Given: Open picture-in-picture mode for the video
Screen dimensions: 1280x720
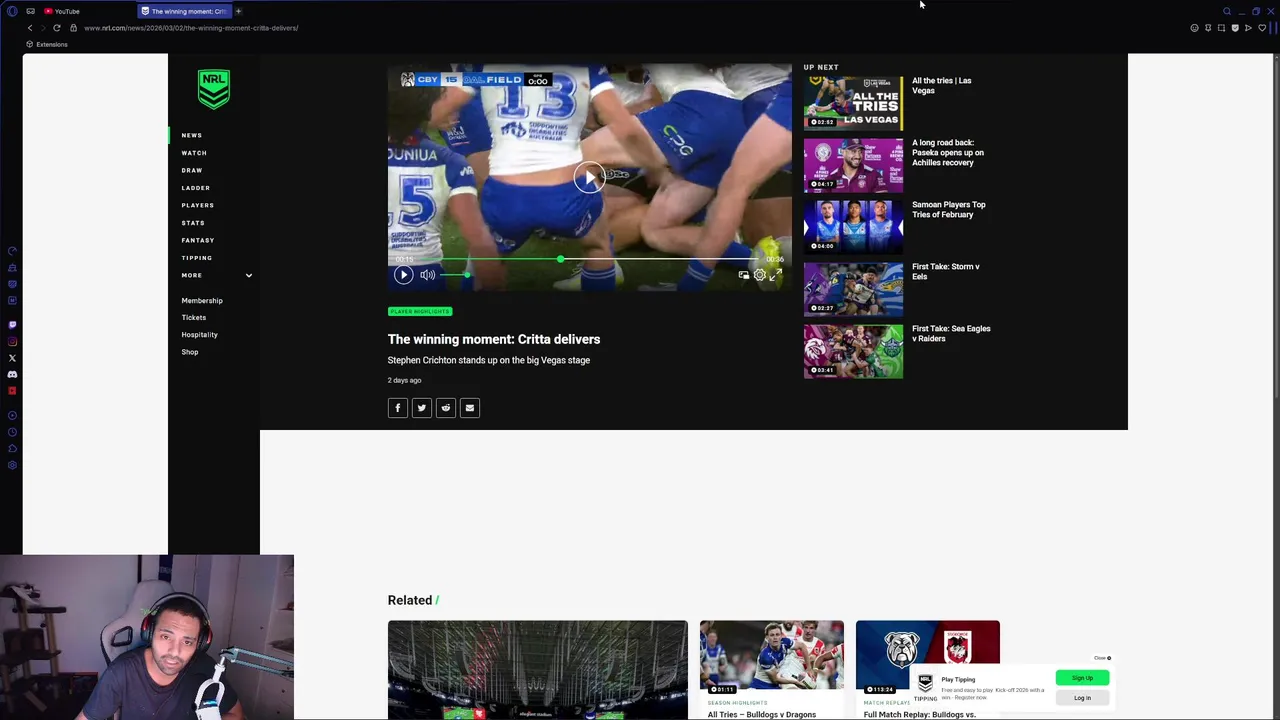Looking at the screenshot, I should (x=743, y=275).
